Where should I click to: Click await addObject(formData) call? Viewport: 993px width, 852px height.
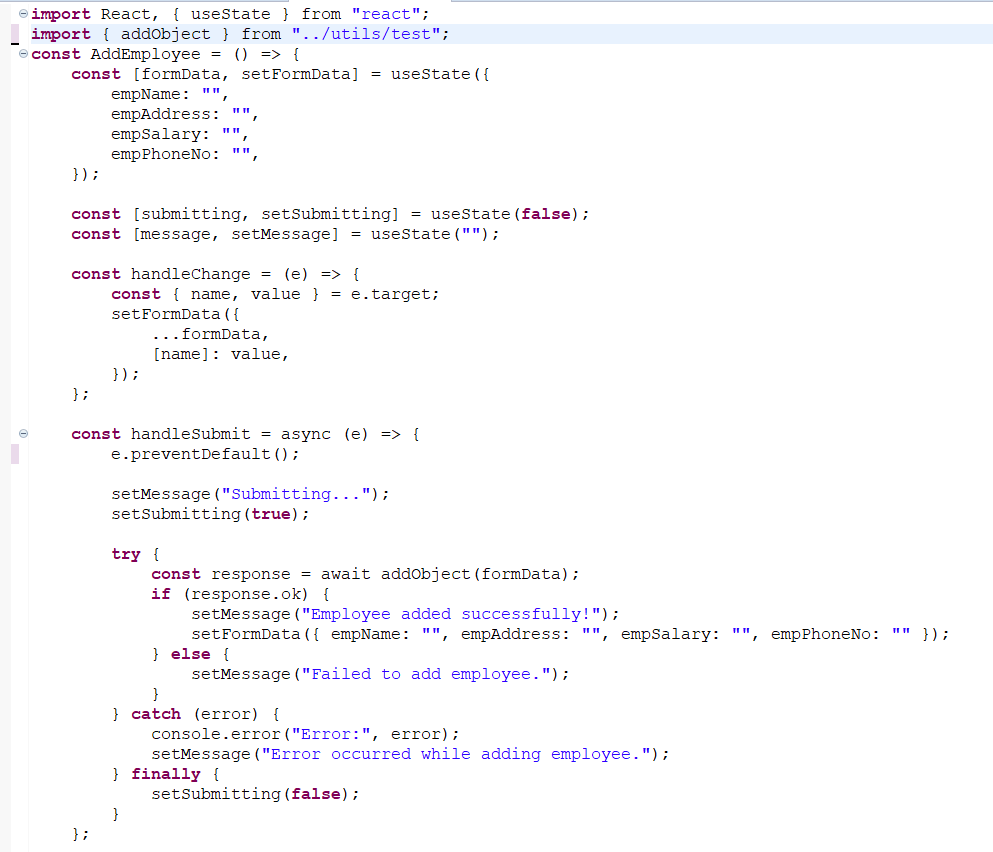[445, 574]
